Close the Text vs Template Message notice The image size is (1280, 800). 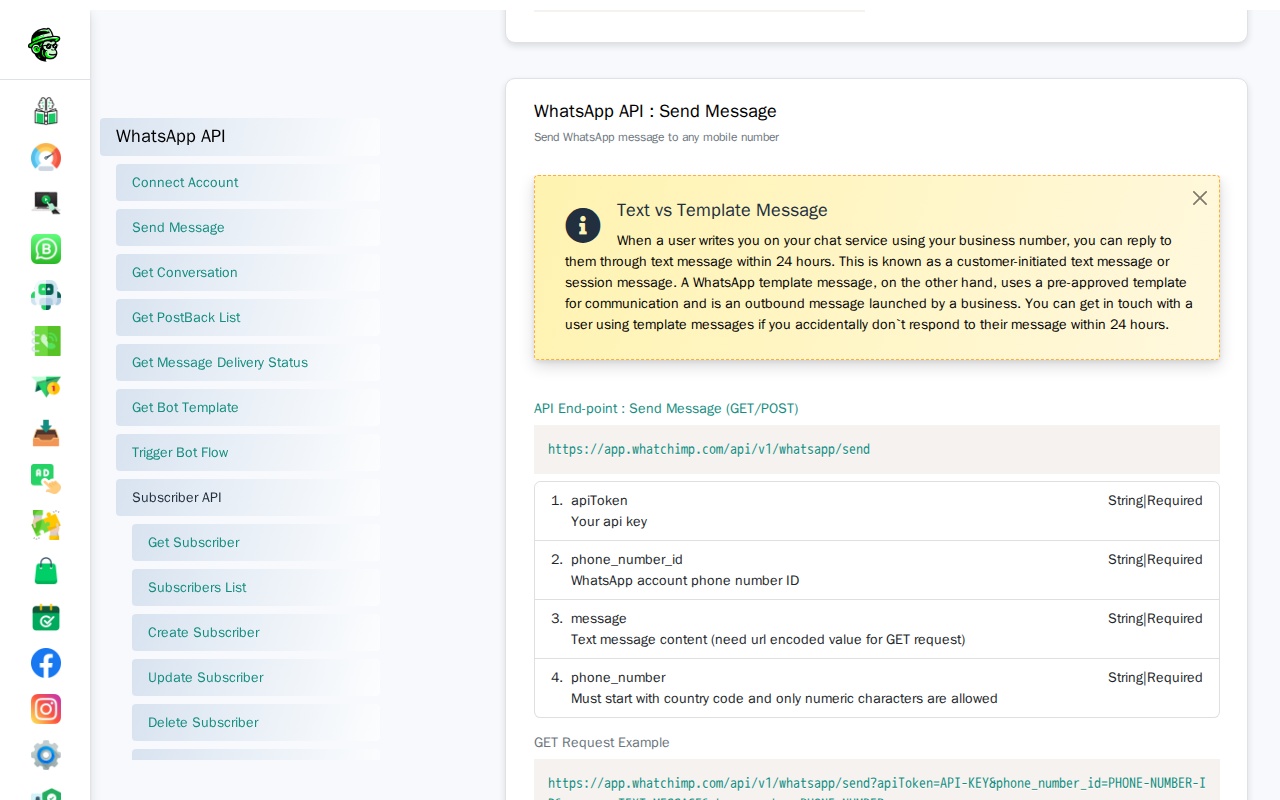point(1200,198)
